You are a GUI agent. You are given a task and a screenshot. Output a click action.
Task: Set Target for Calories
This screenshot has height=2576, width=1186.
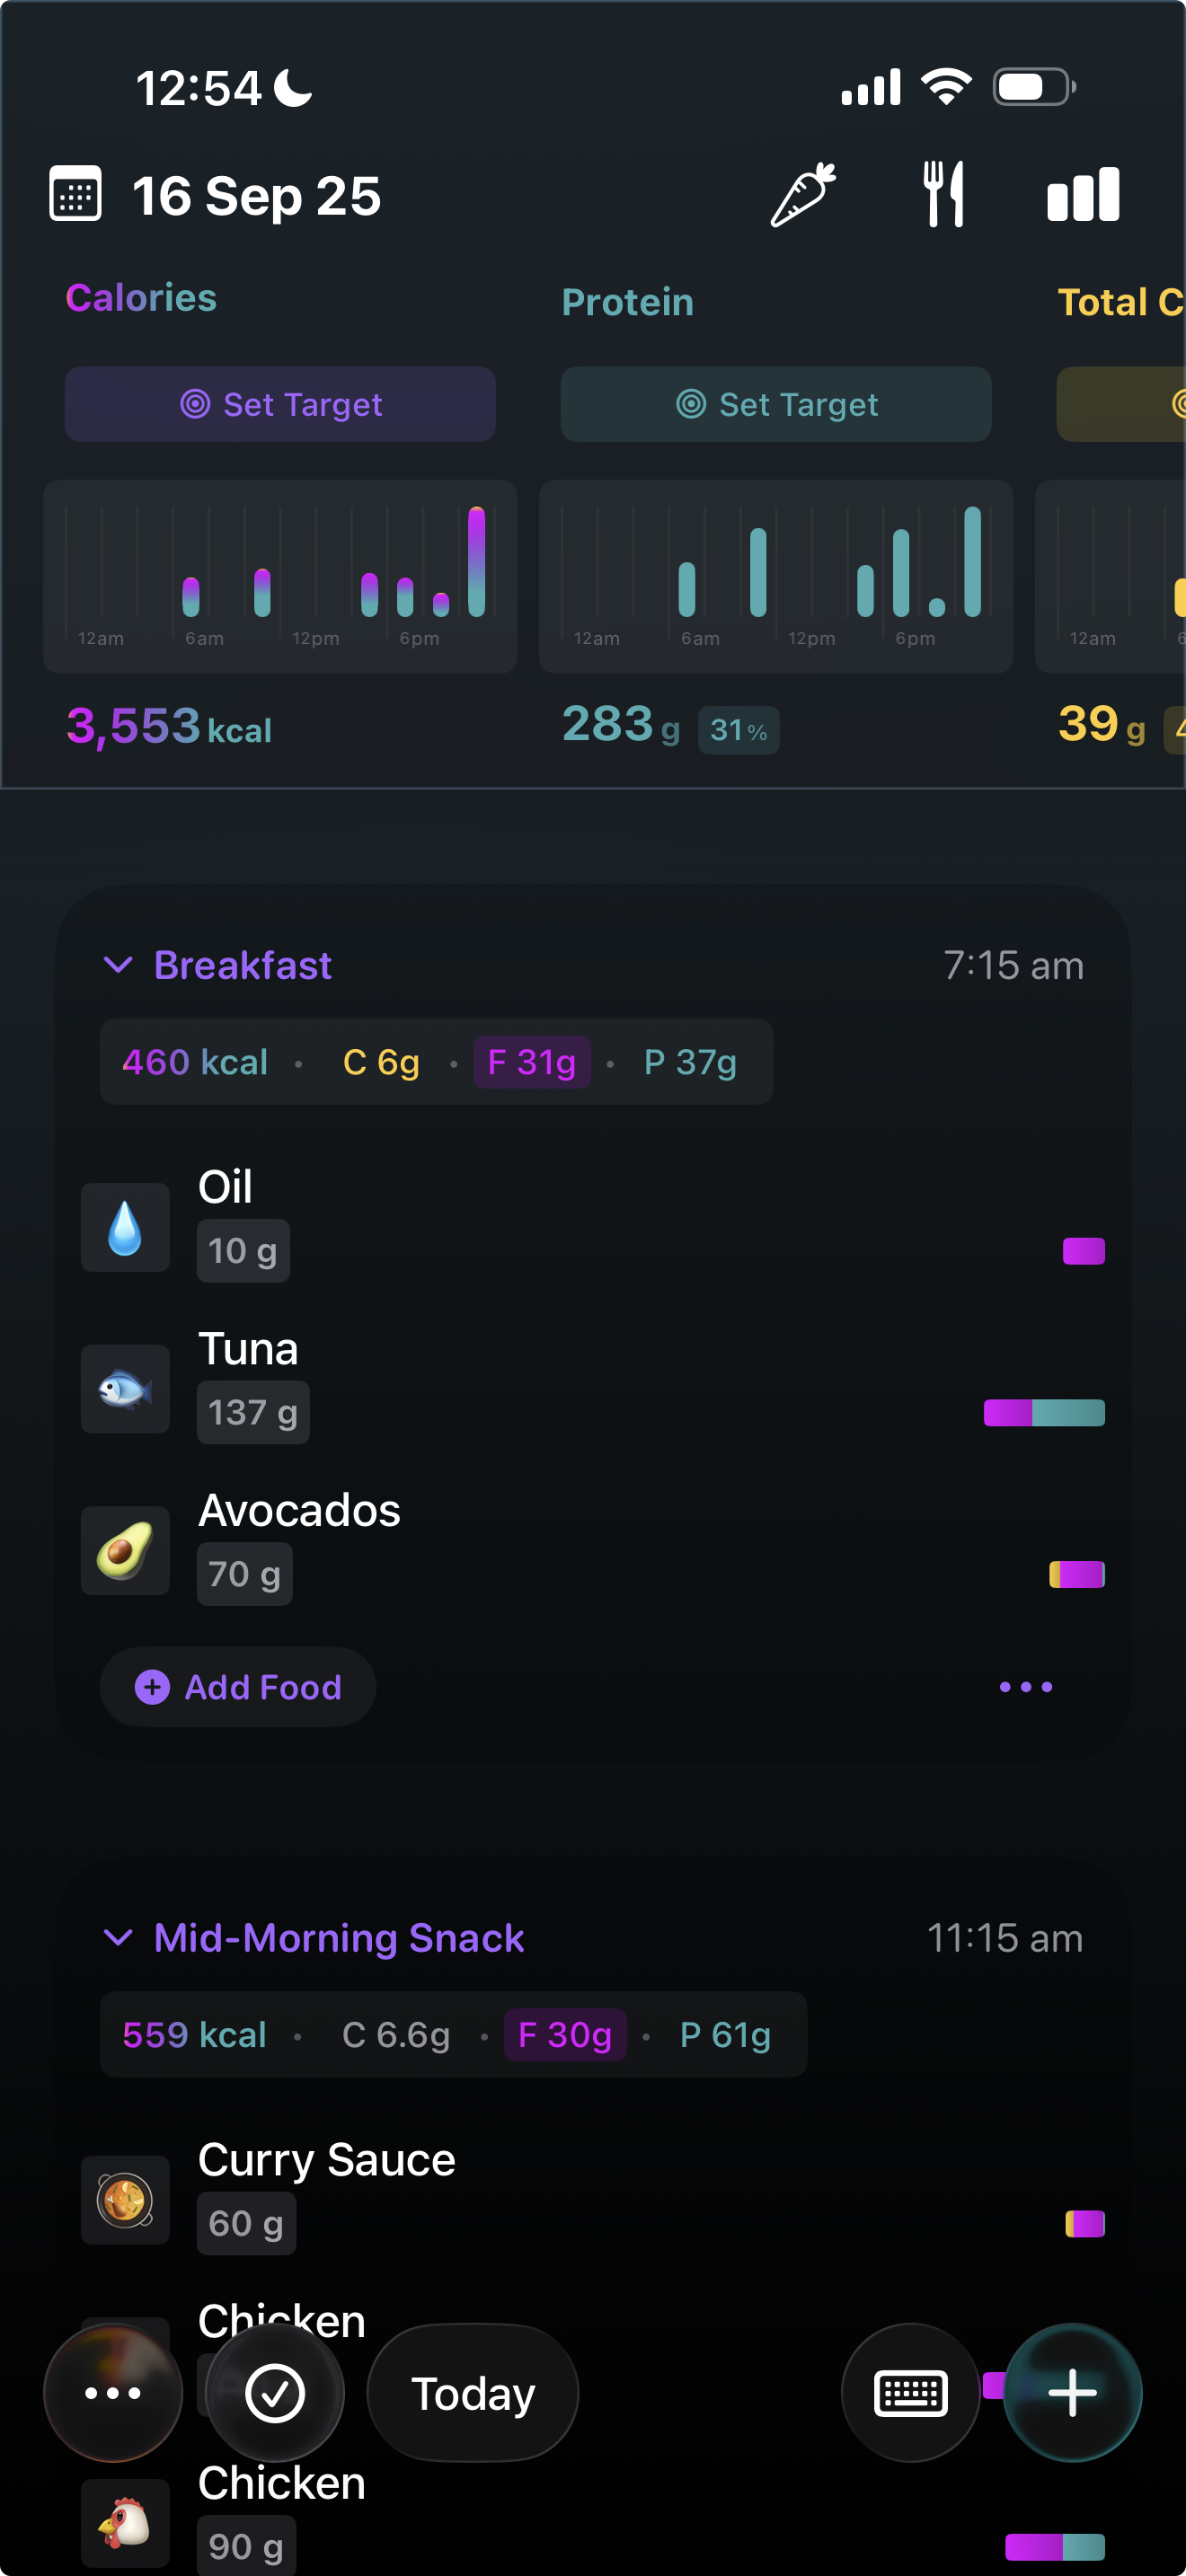280,404
